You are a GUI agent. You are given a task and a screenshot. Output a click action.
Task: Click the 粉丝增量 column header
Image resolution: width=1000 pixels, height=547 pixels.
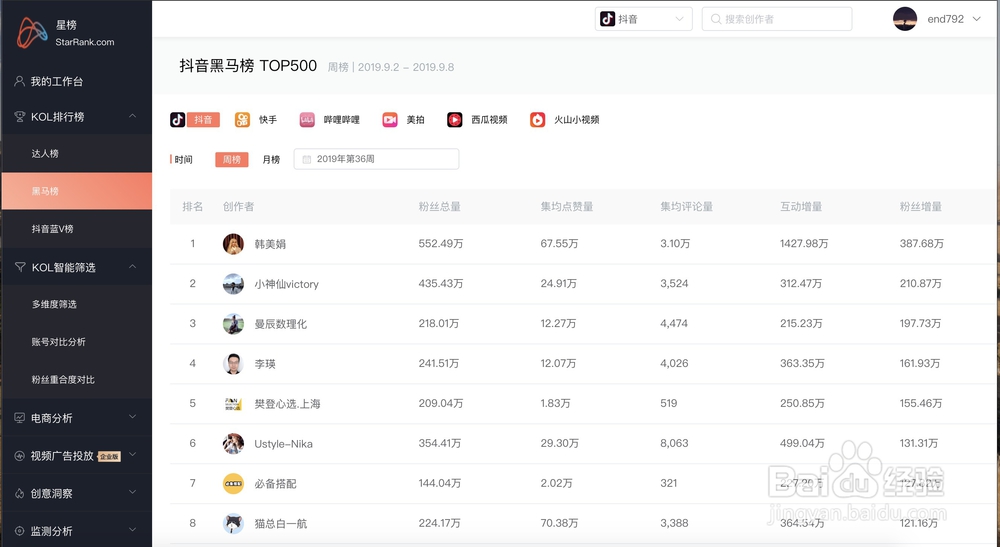tap(921, 207)
